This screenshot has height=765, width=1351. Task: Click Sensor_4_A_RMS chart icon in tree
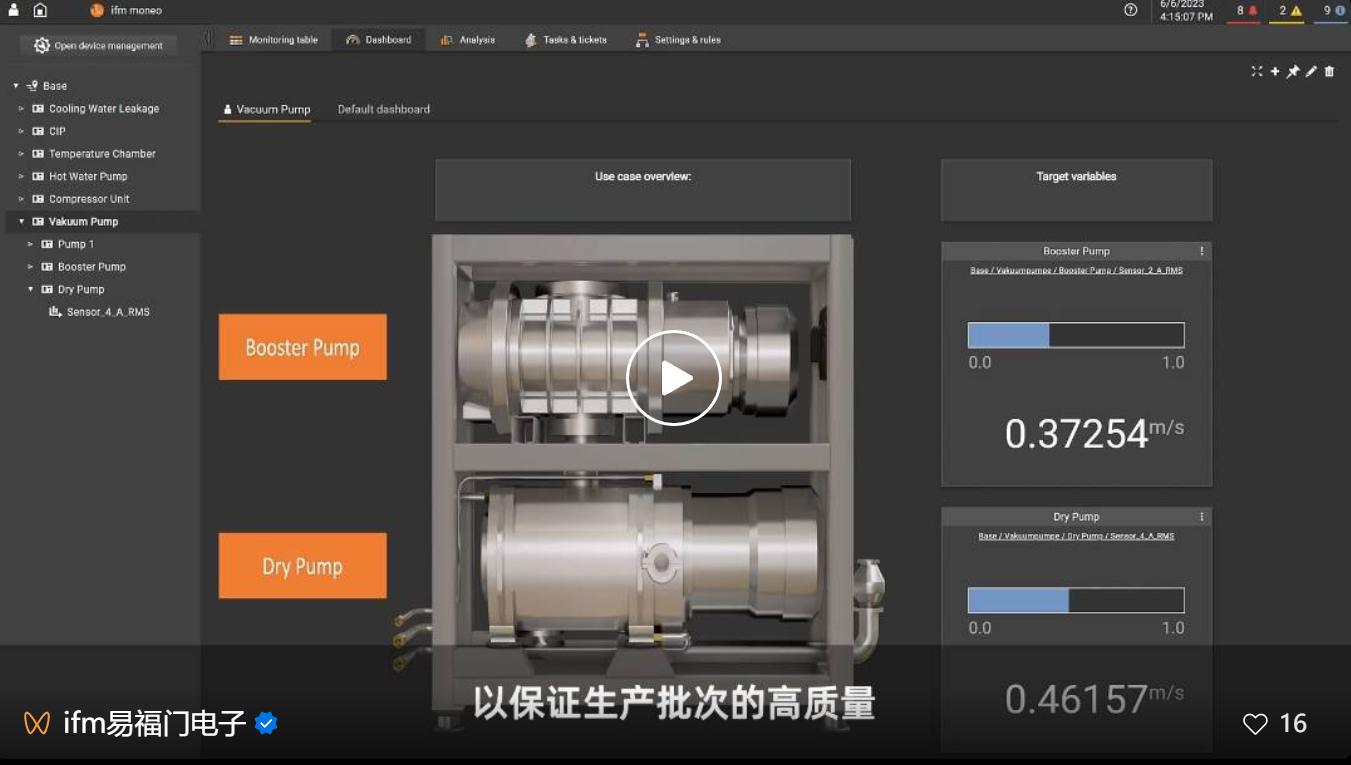55,312
